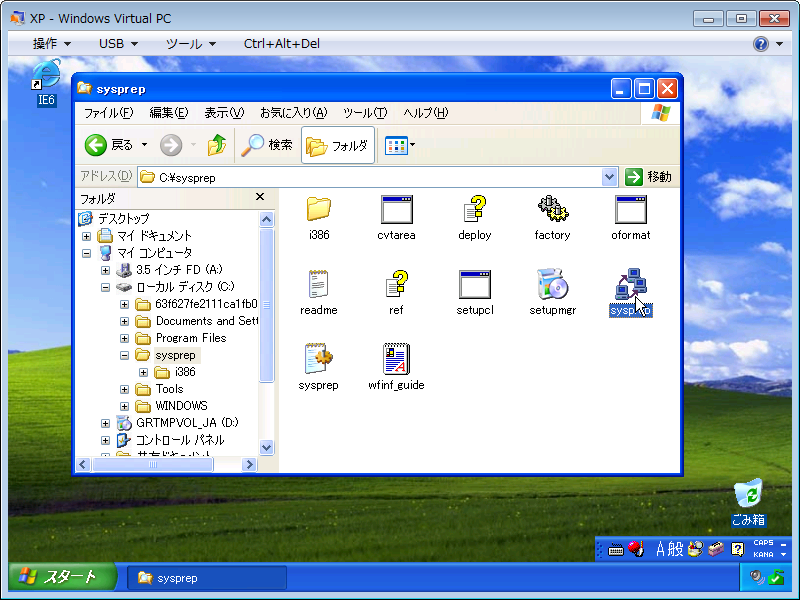Select デスクトップ in the folder tree

123,218
